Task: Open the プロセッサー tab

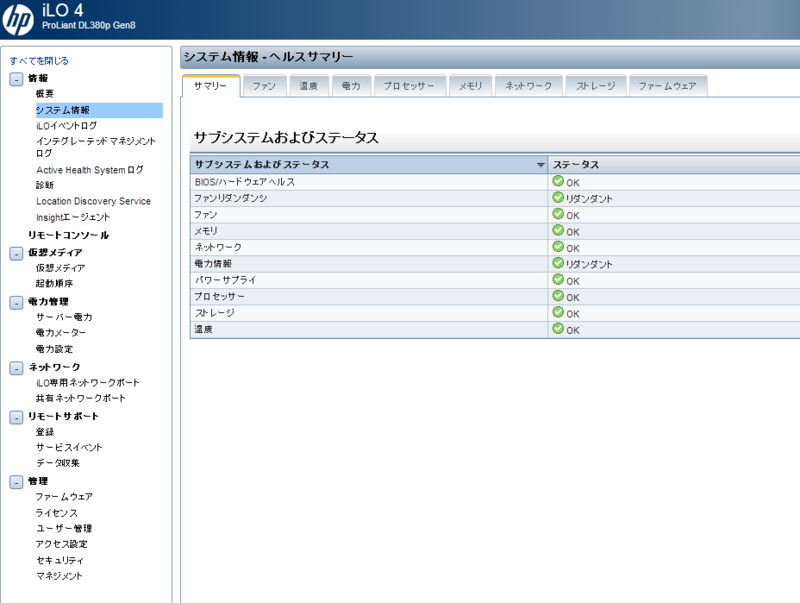Action: click(x=409, y=86)
